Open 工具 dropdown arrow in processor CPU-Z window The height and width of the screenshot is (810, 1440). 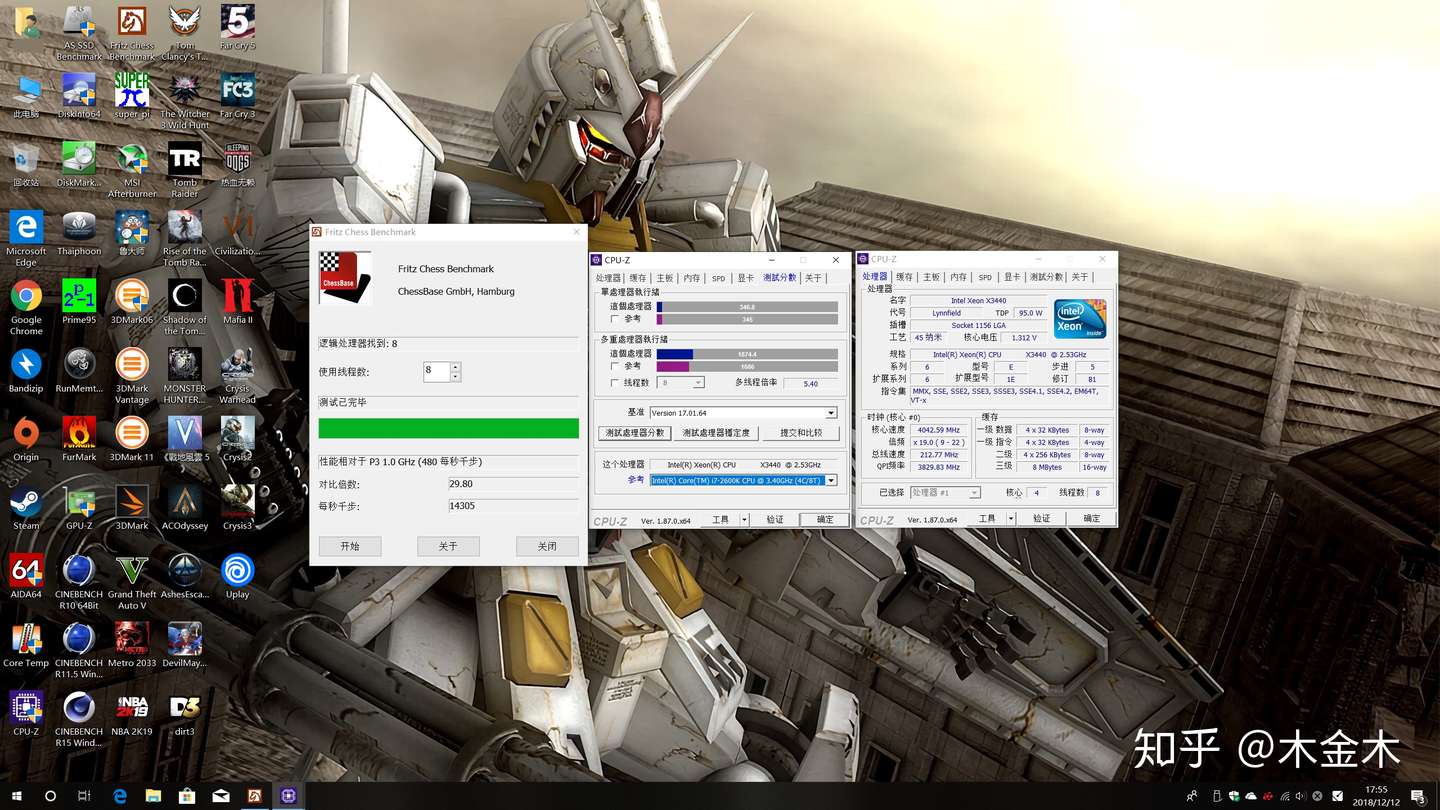[x=1010, y=519]
